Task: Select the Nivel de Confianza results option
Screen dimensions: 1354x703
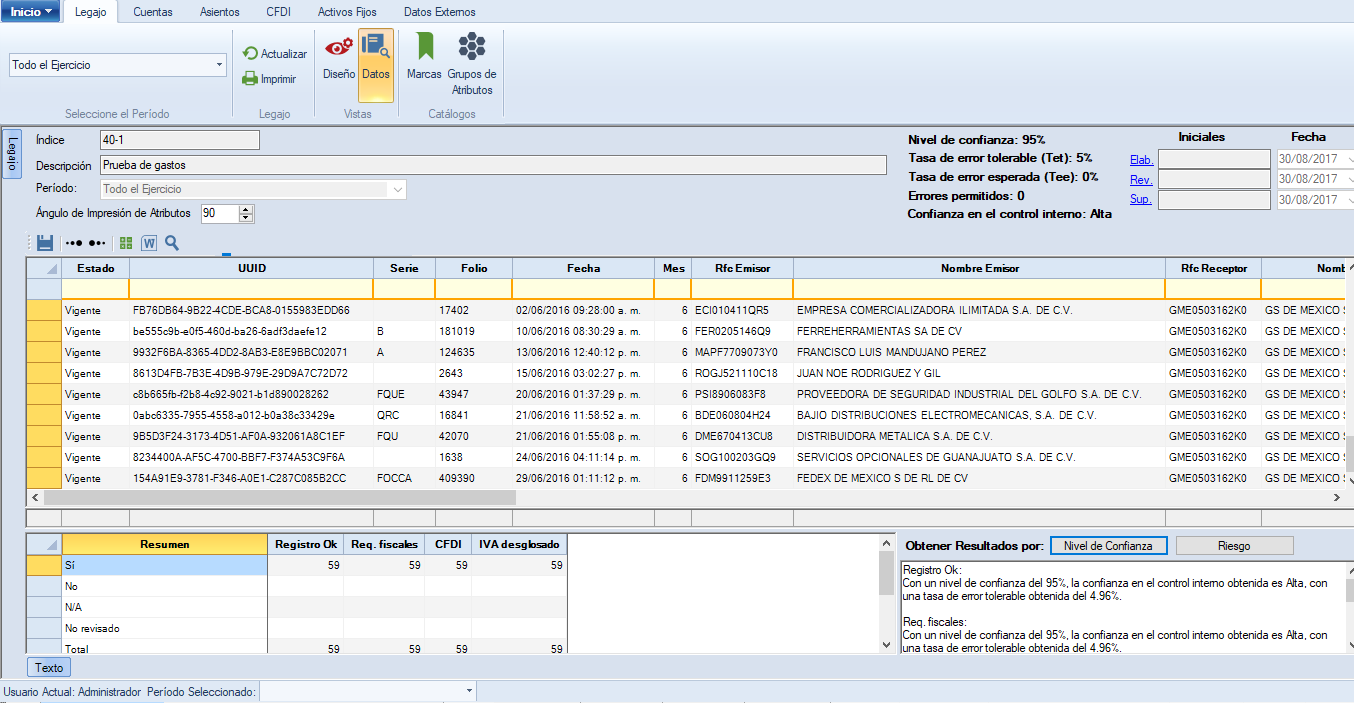Action: [1109, 546]
